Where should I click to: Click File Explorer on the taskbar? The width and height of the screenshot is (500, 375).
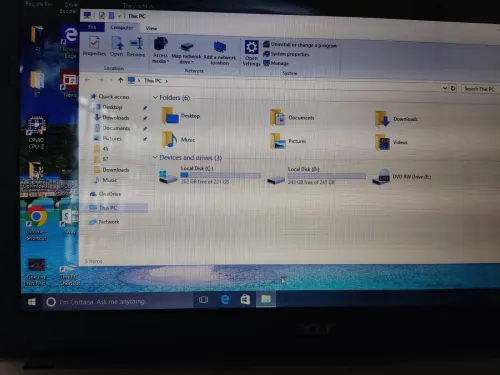266,299
